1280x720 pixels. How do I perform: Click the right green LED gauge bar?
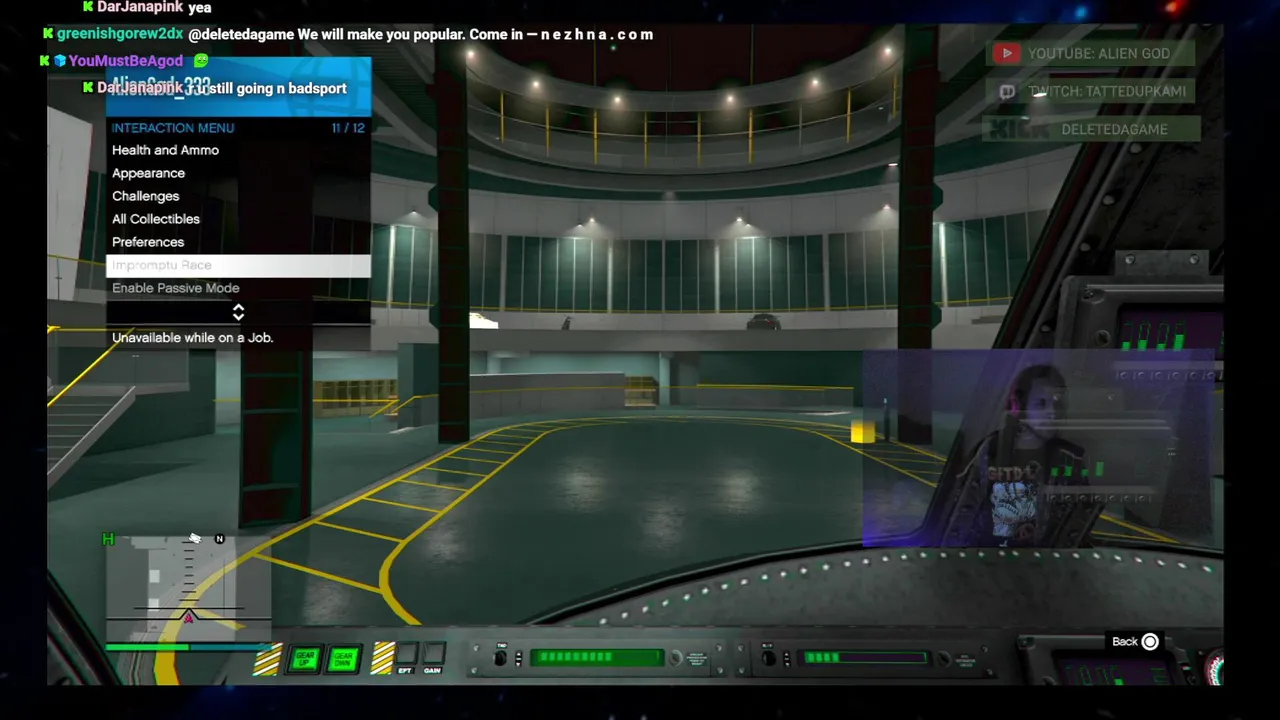[x=864, y=657]
